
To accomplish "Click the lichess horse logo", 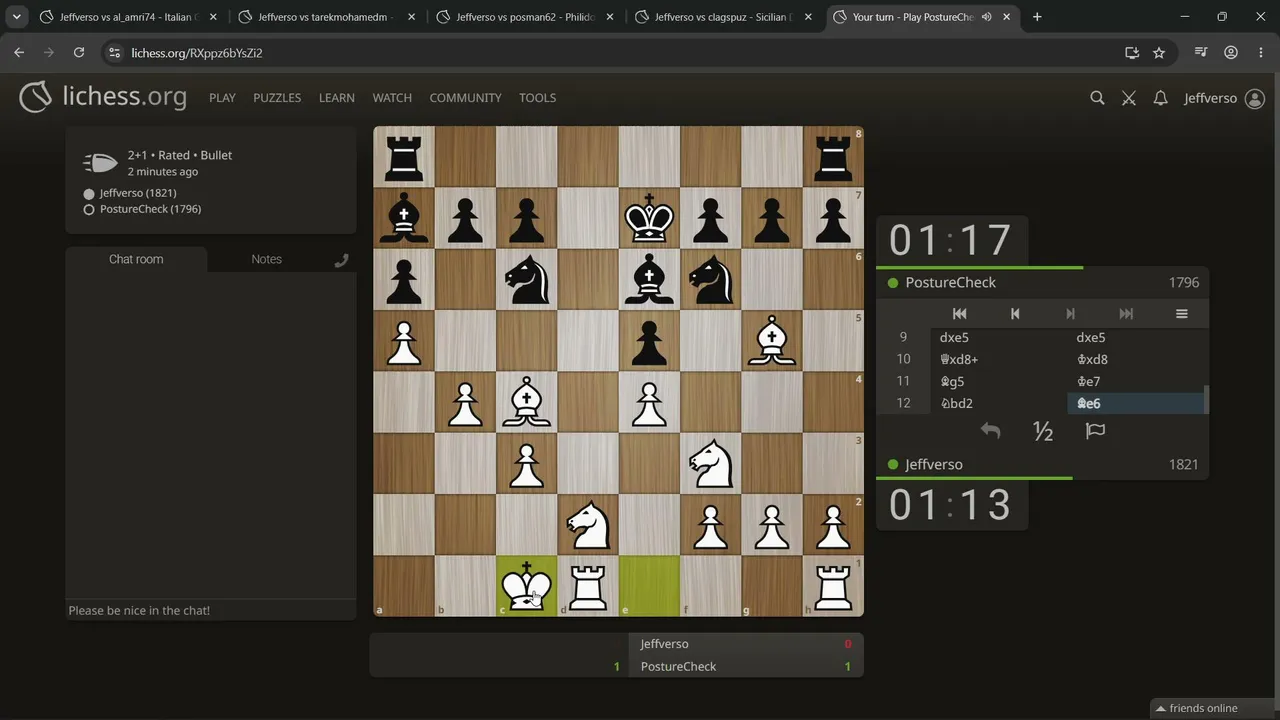I will point(36,97).
